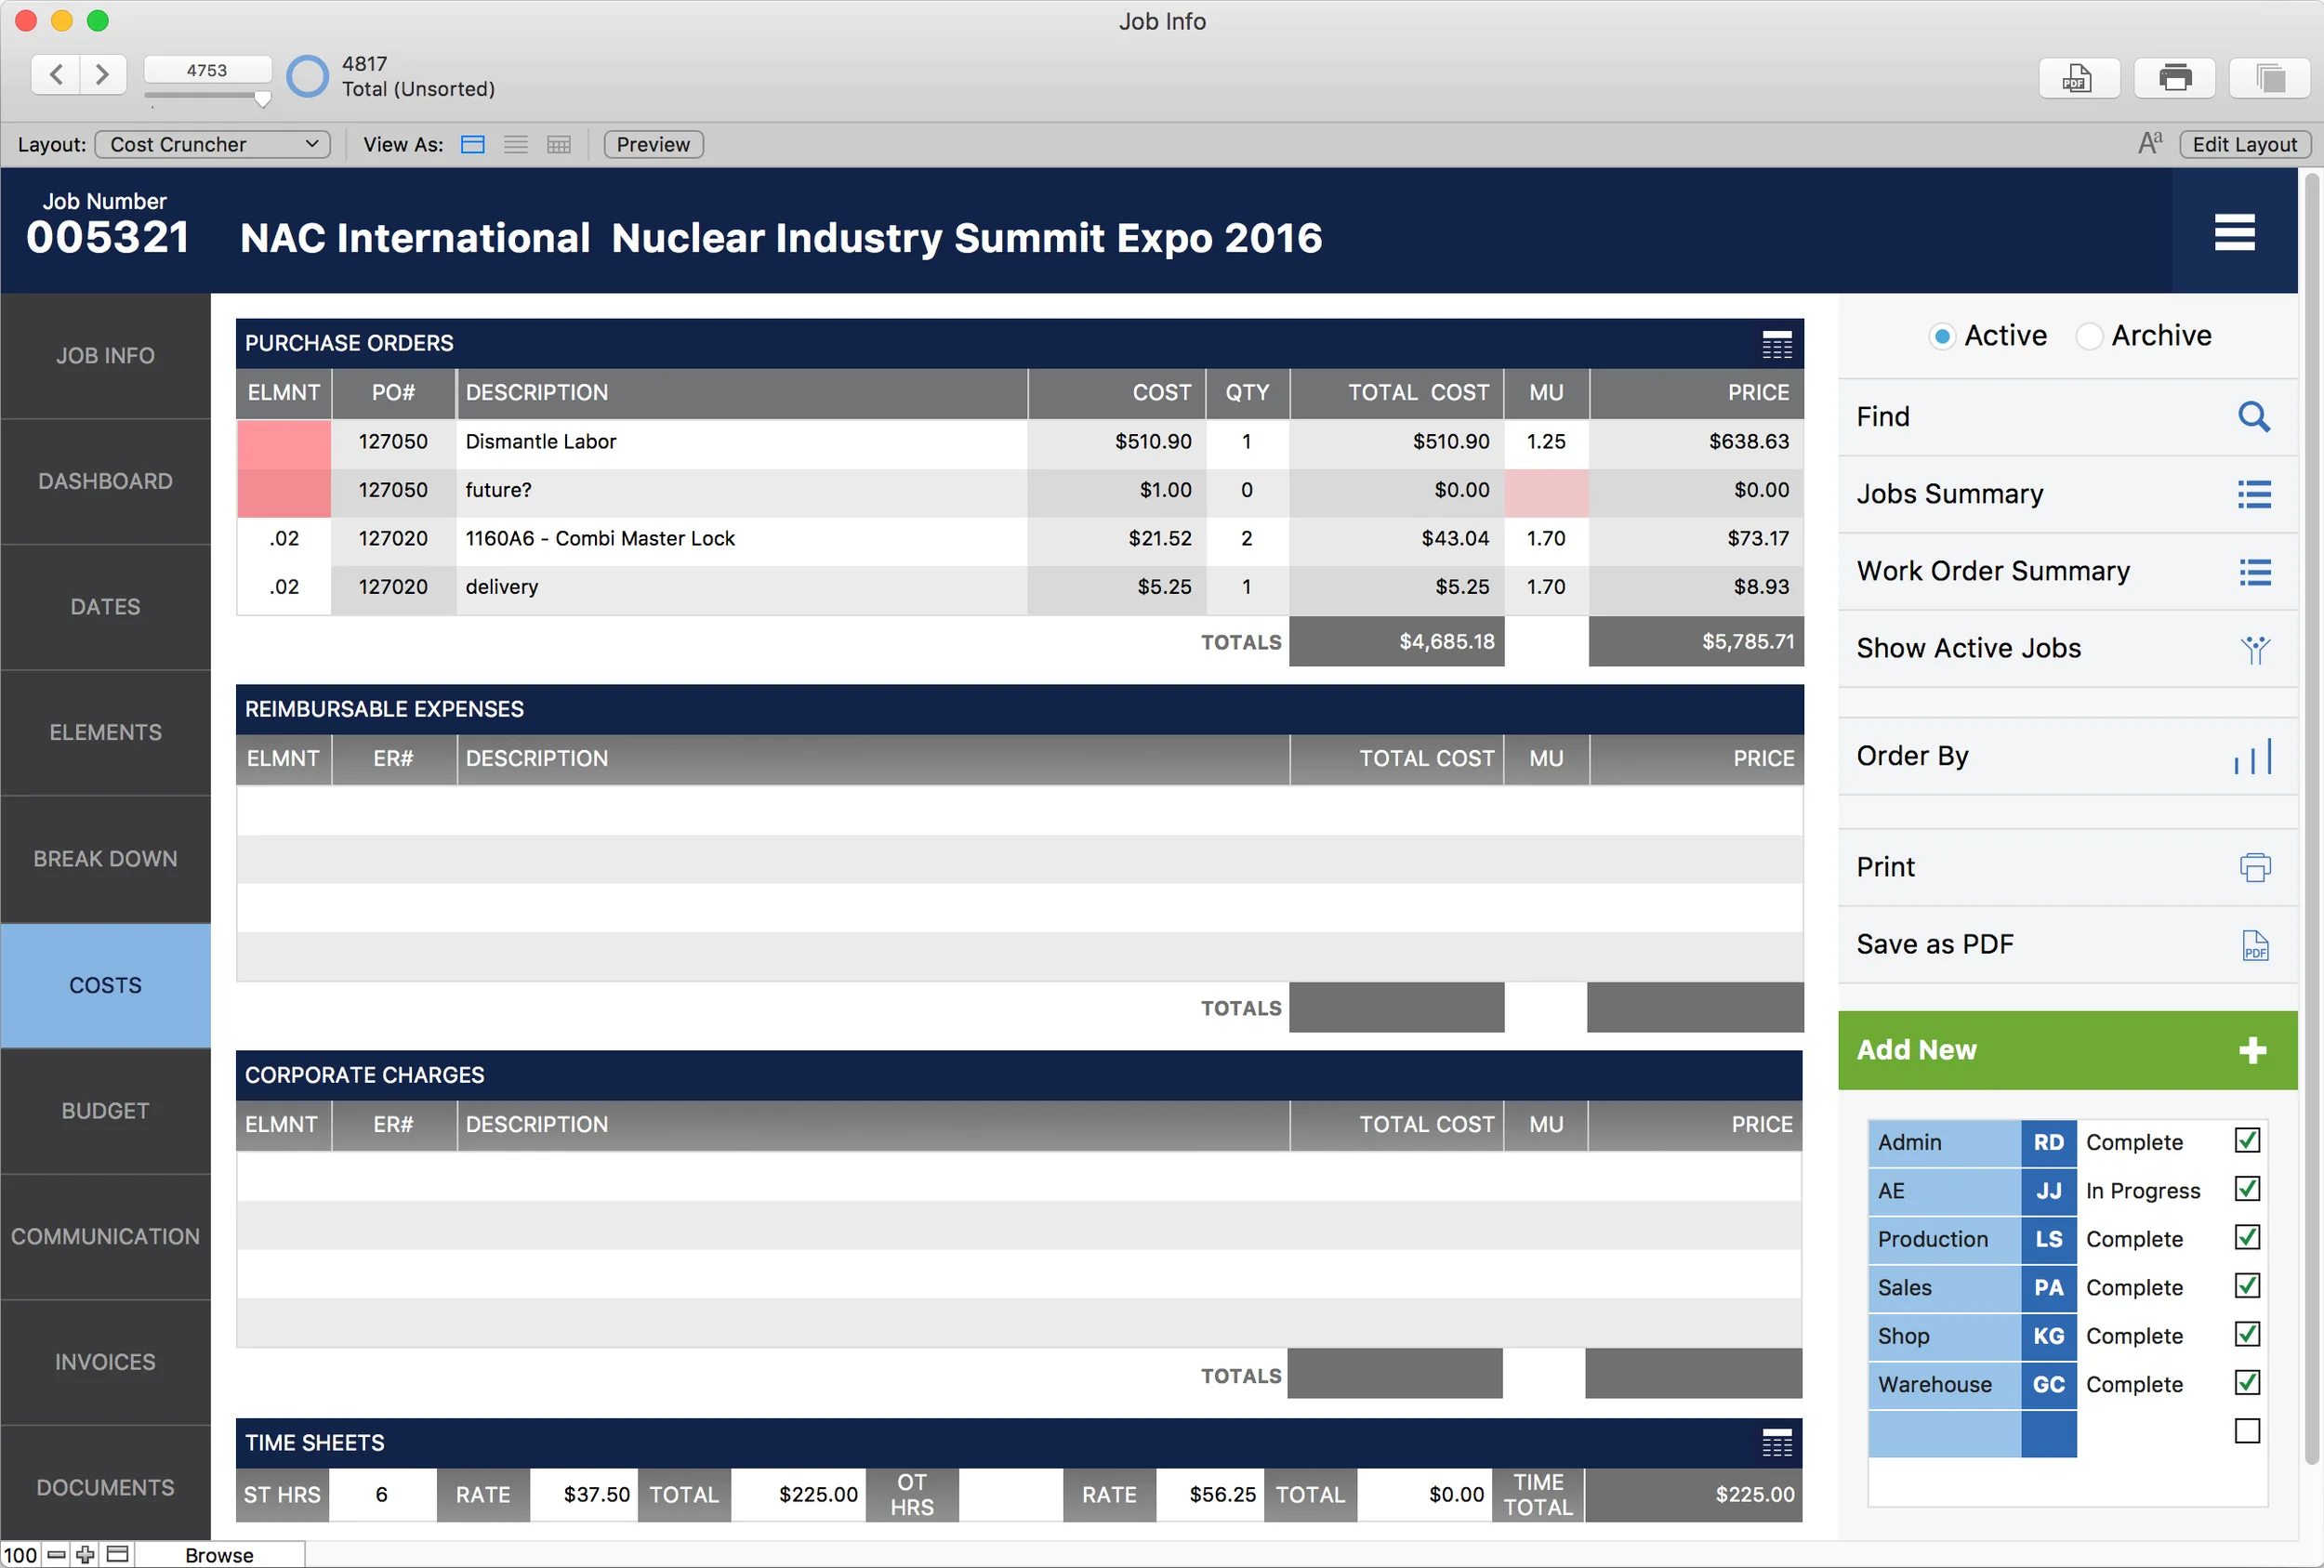Click the record navigation slider

207,98
